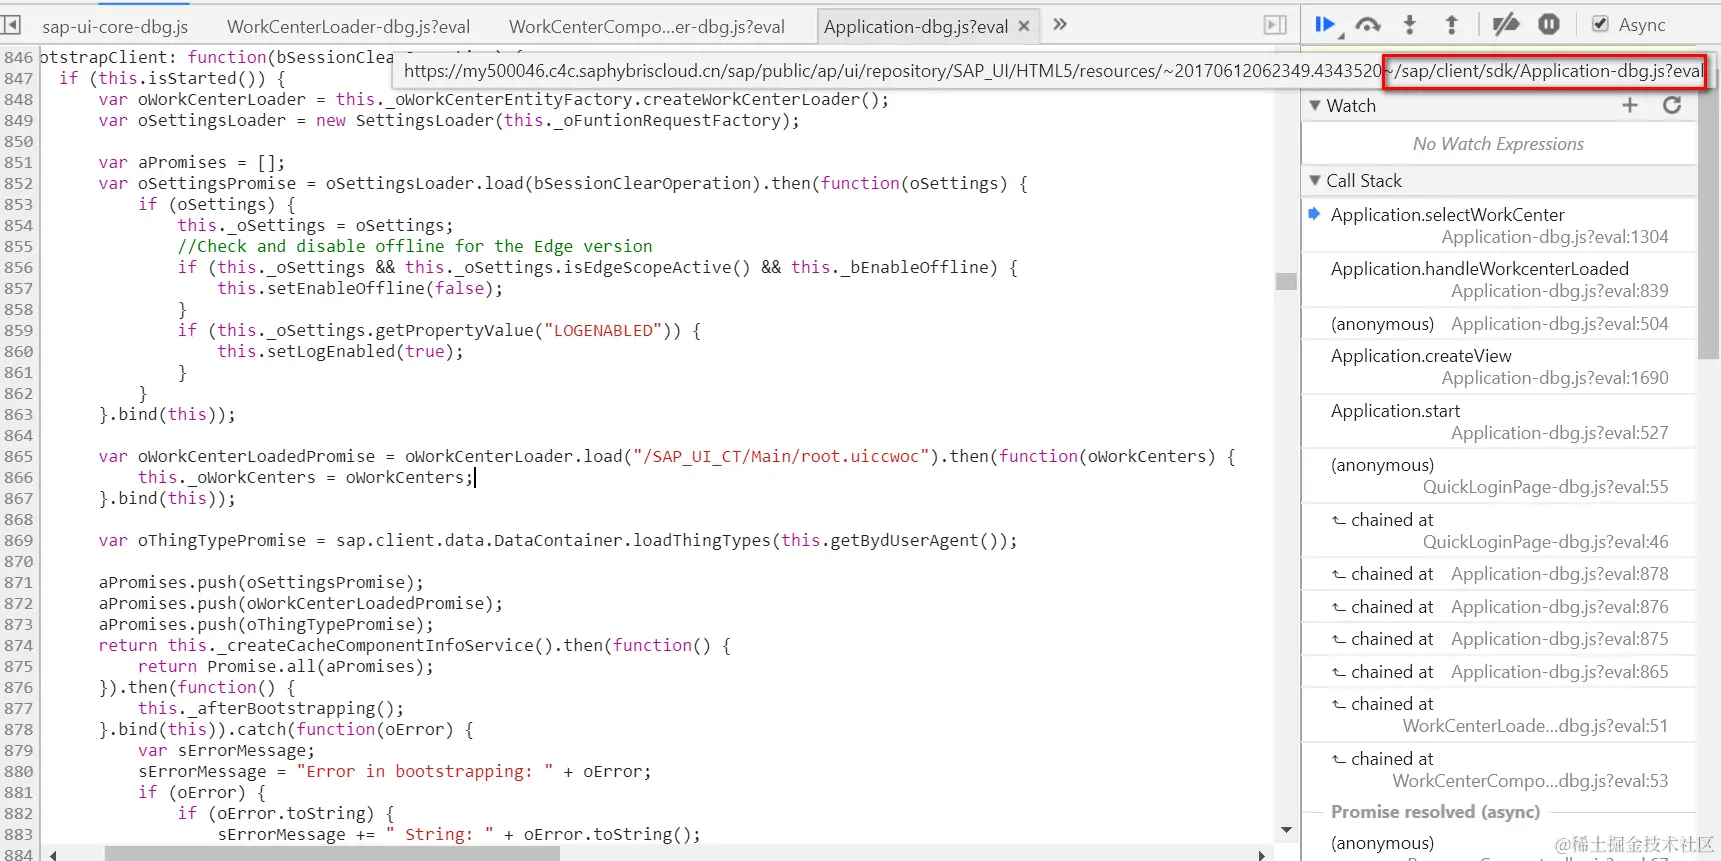Toggle the file navigator sidebar icon

pyautogui.click(x=11, y=25)
